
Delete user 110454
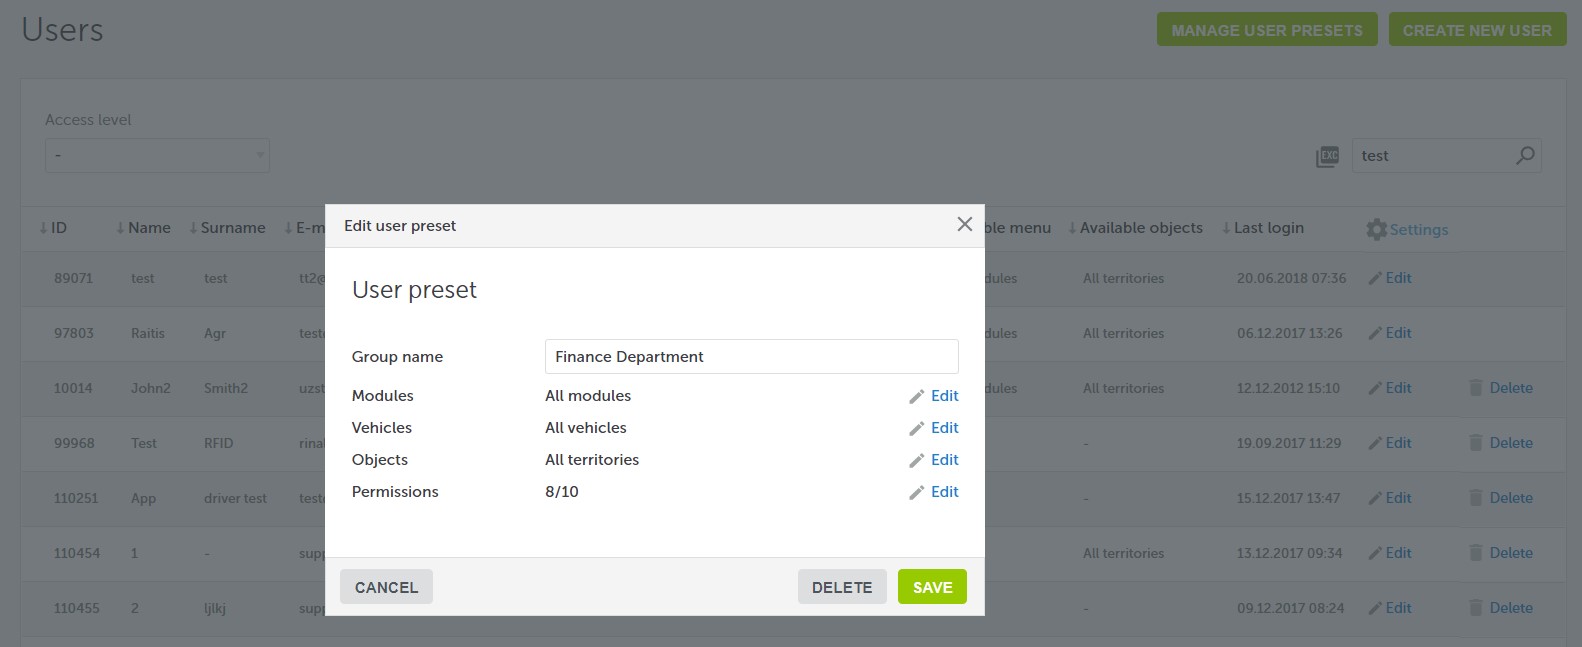[1510, 553]
